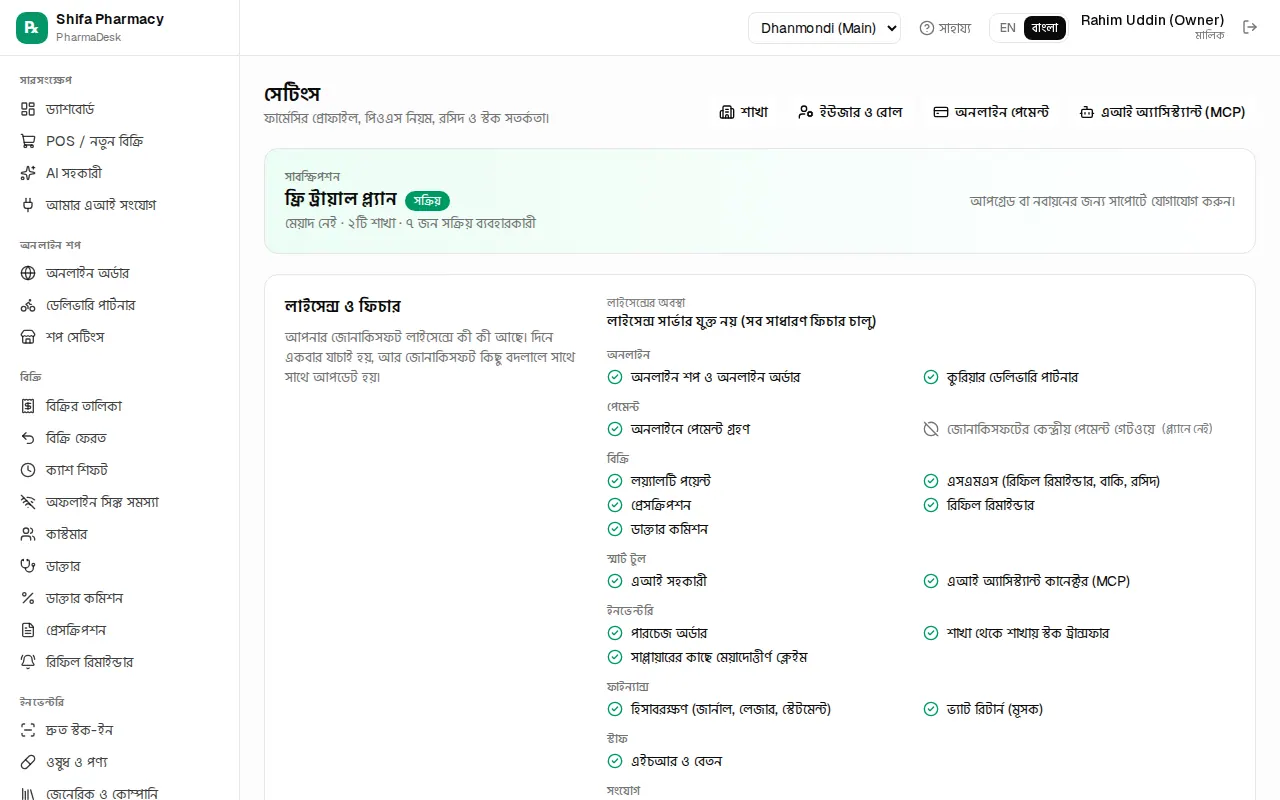This screenshot has height=800, width=1280.
Task: Open the অনলাইন পেমেন্ট tab
Action: [x=991, y=112]
